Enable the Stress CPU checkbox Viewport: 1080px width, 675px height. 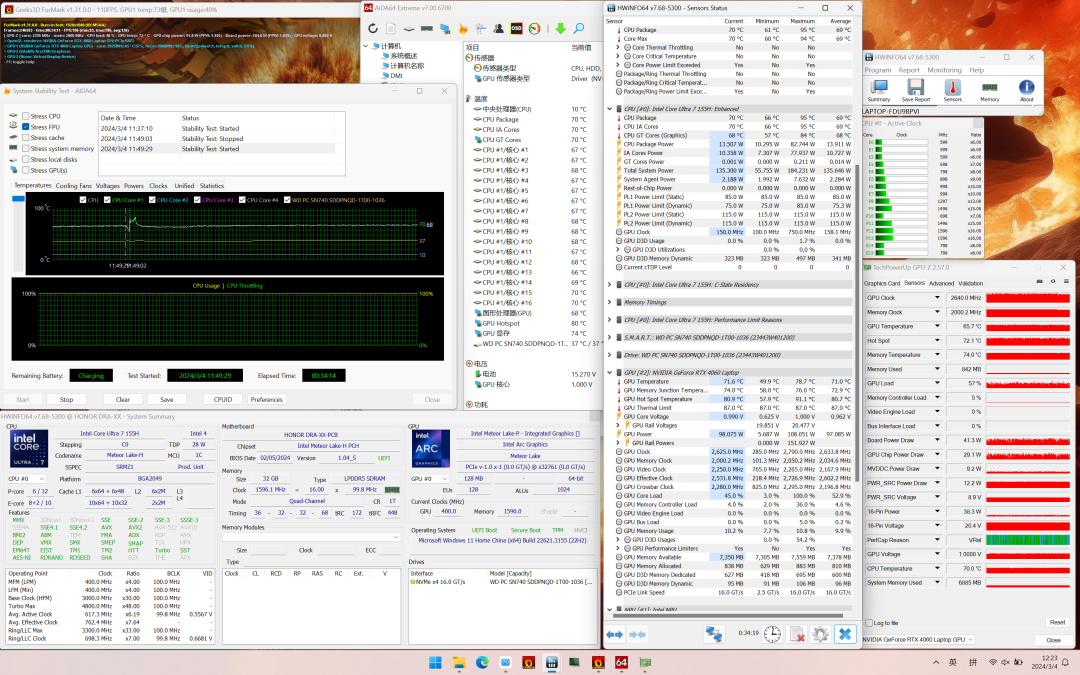pyautogui.click(x=26, y=117)
